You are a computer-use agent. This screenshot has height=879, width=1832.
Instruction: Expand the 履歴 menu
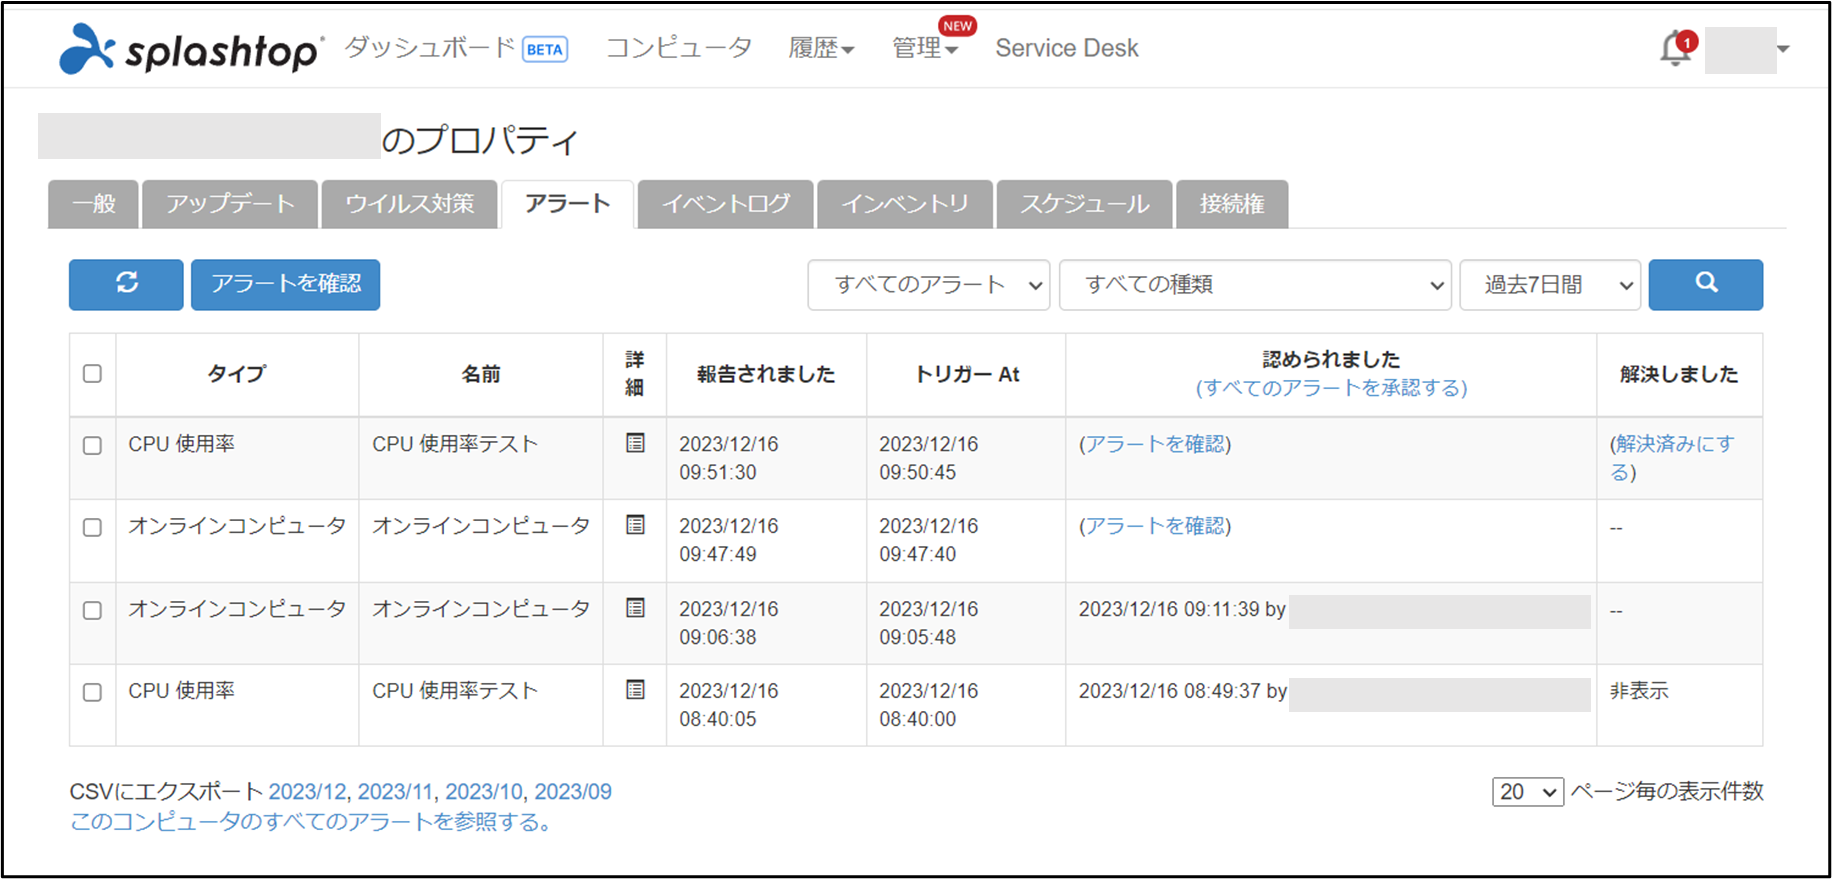click(821, 48)
